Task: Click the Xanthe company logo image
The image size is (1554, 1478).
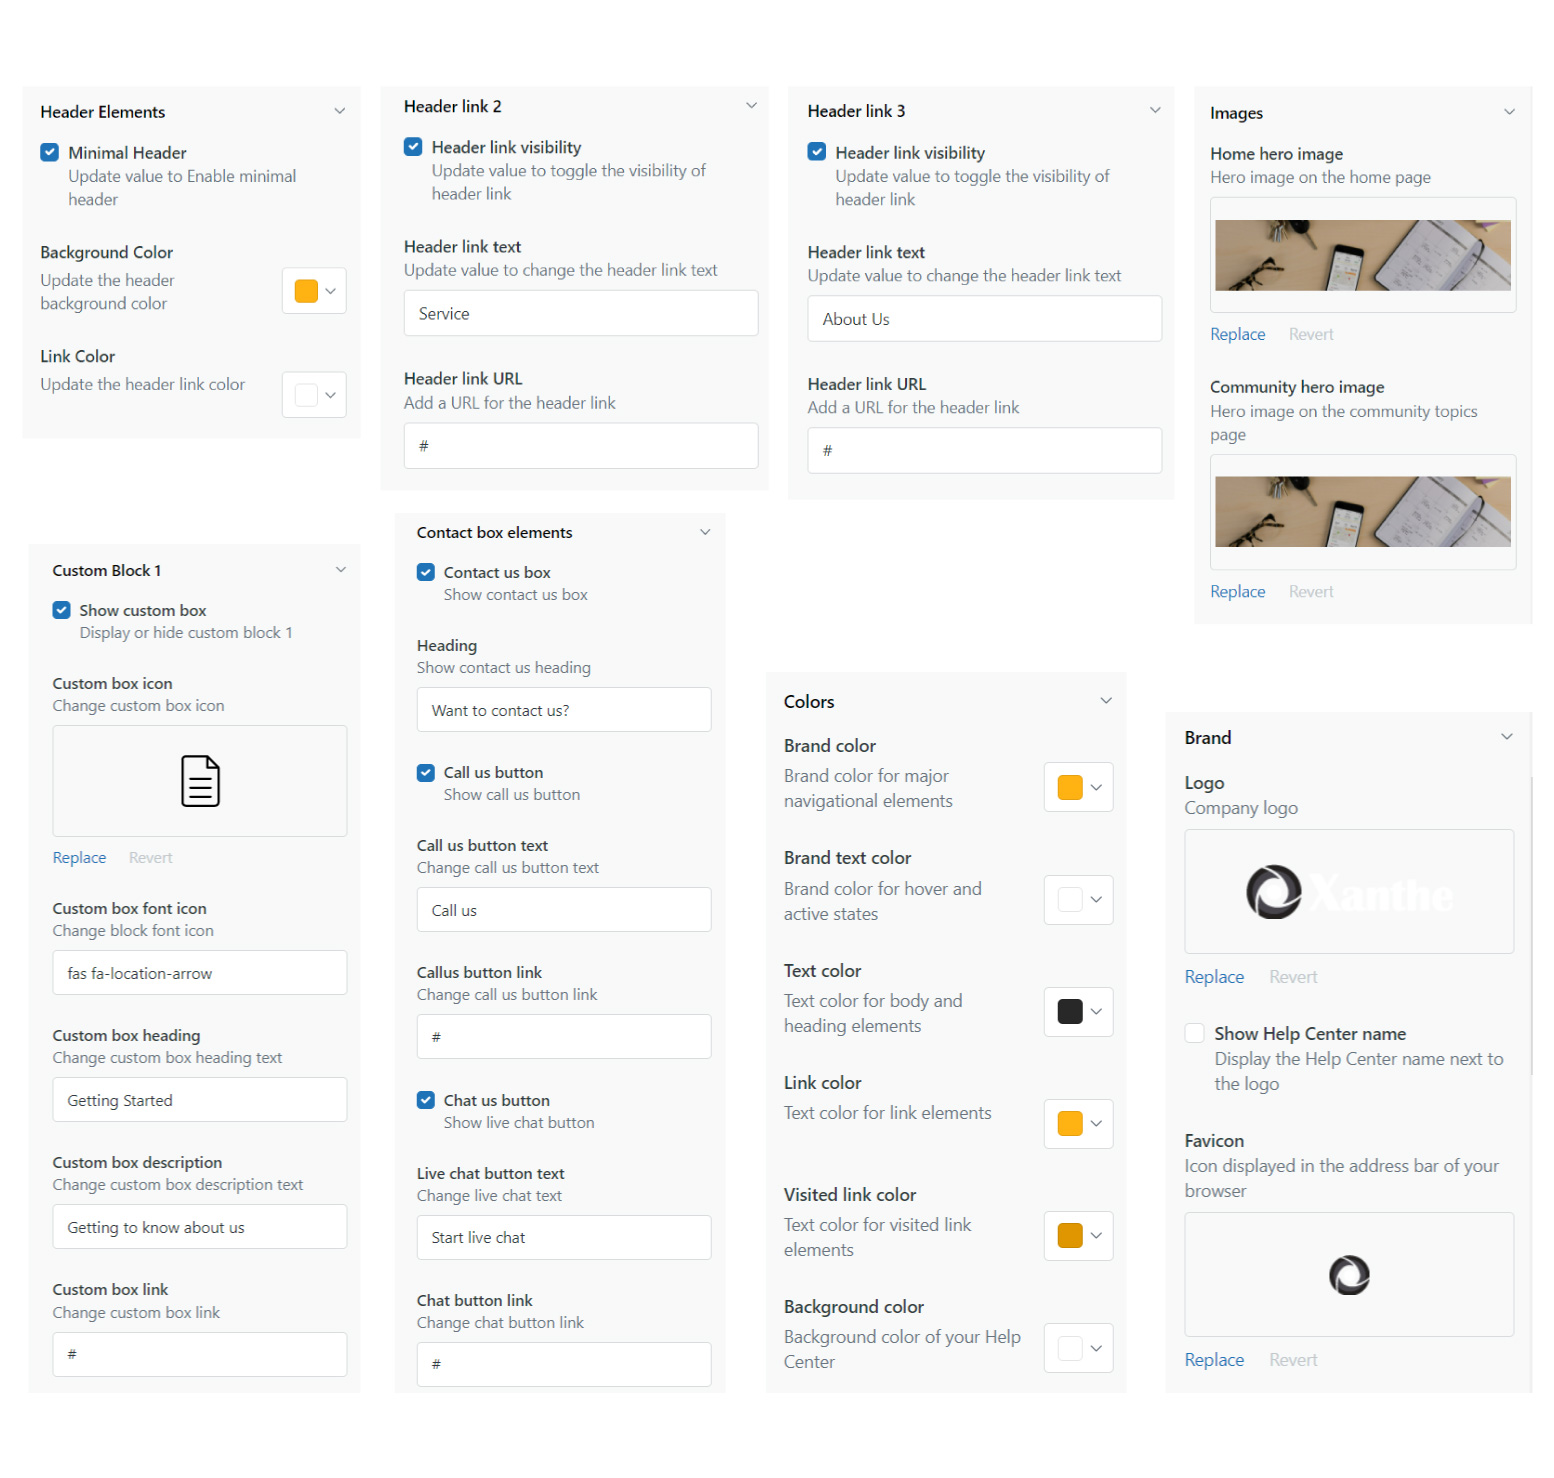Action: point(1348,892)
